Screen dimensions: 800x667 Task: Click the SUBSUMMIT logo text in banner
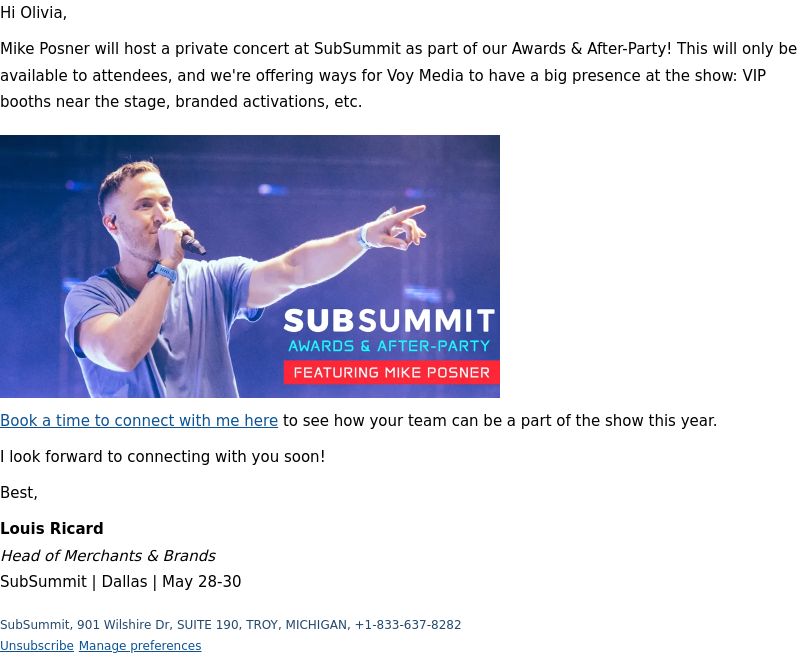click(x=389, y=320)
